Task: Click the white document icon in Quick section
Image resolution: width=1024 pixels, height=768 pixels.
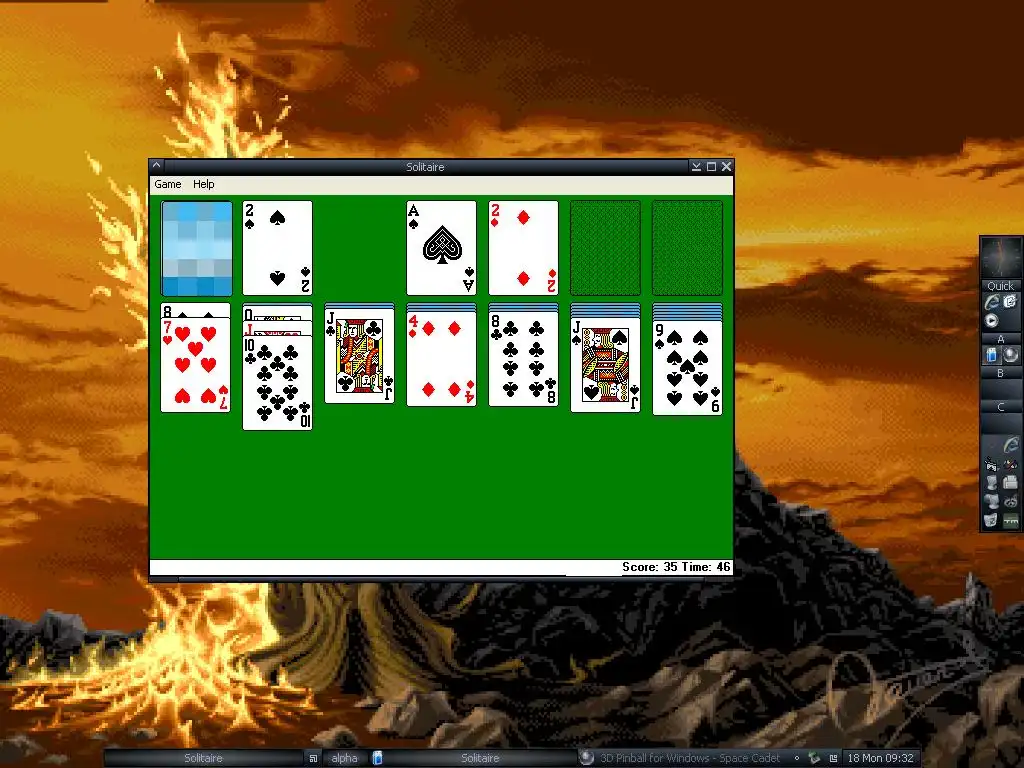Action: point(1010,301)
